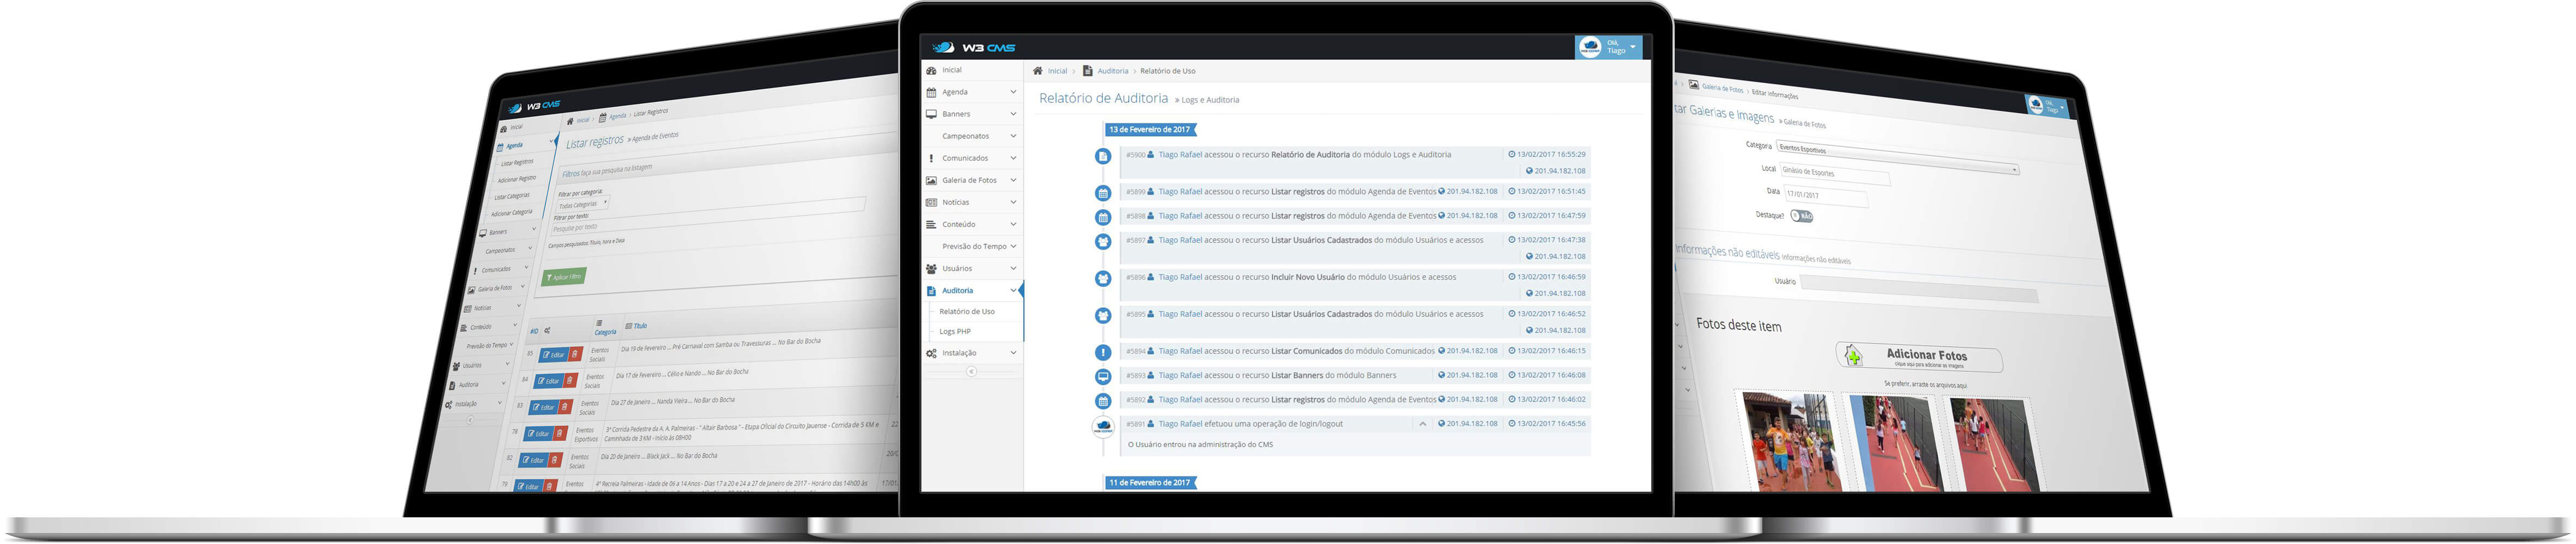Click timeline exclamation icon for entry #5894
2576x544 pixels.
click(x=1102, y=352)
